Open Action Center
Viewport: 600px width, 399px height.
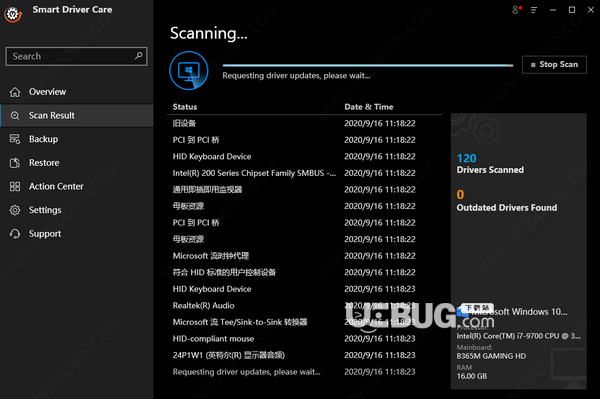pyautogui.click(x=77, y=187)
